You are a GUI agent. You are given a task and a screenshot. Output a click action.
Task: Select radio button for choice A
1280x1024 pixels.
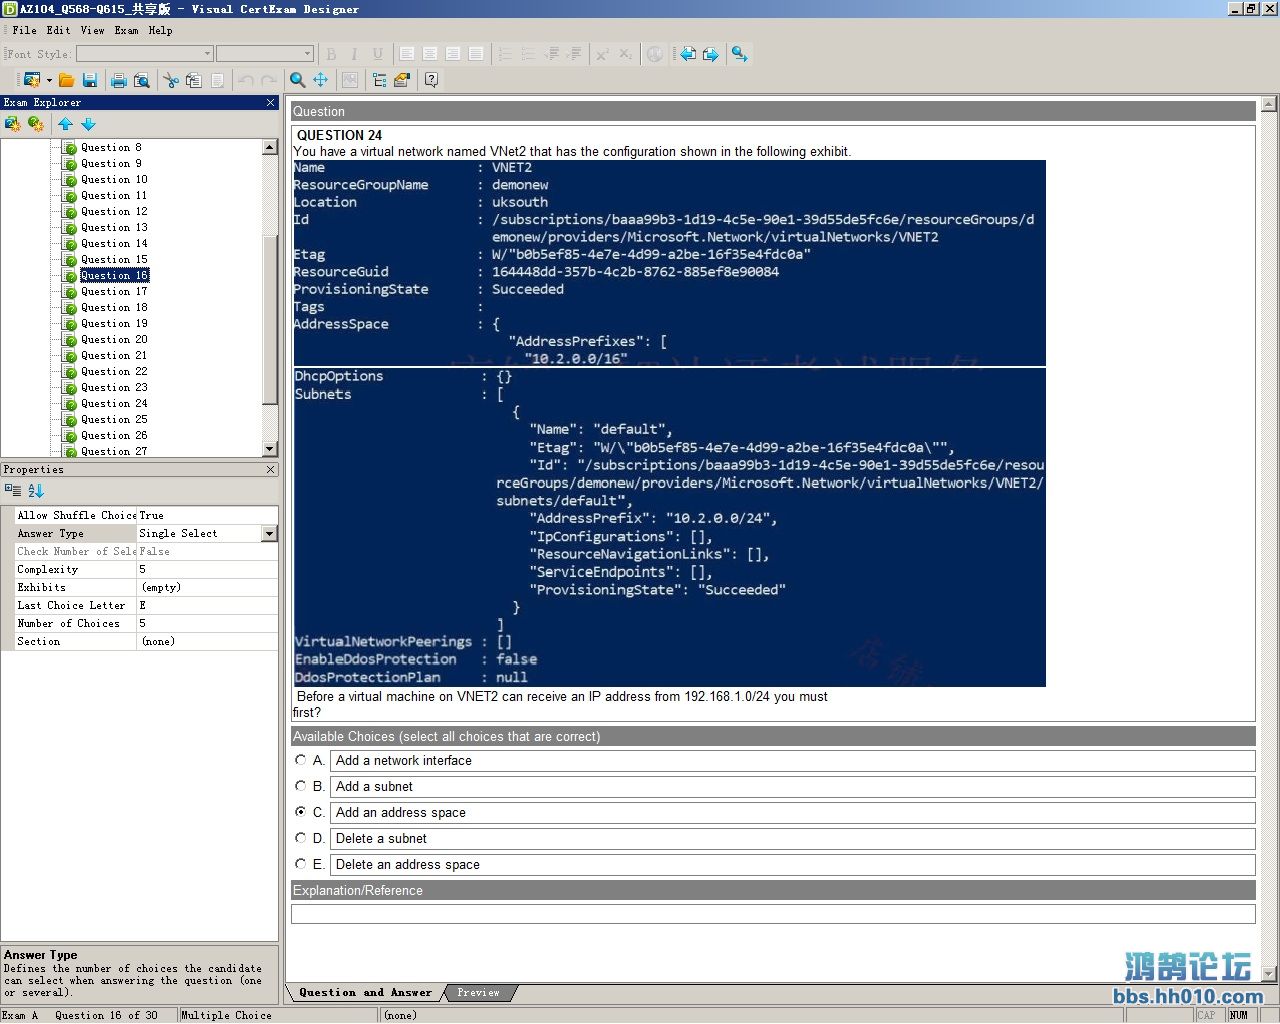pos(301,760)
